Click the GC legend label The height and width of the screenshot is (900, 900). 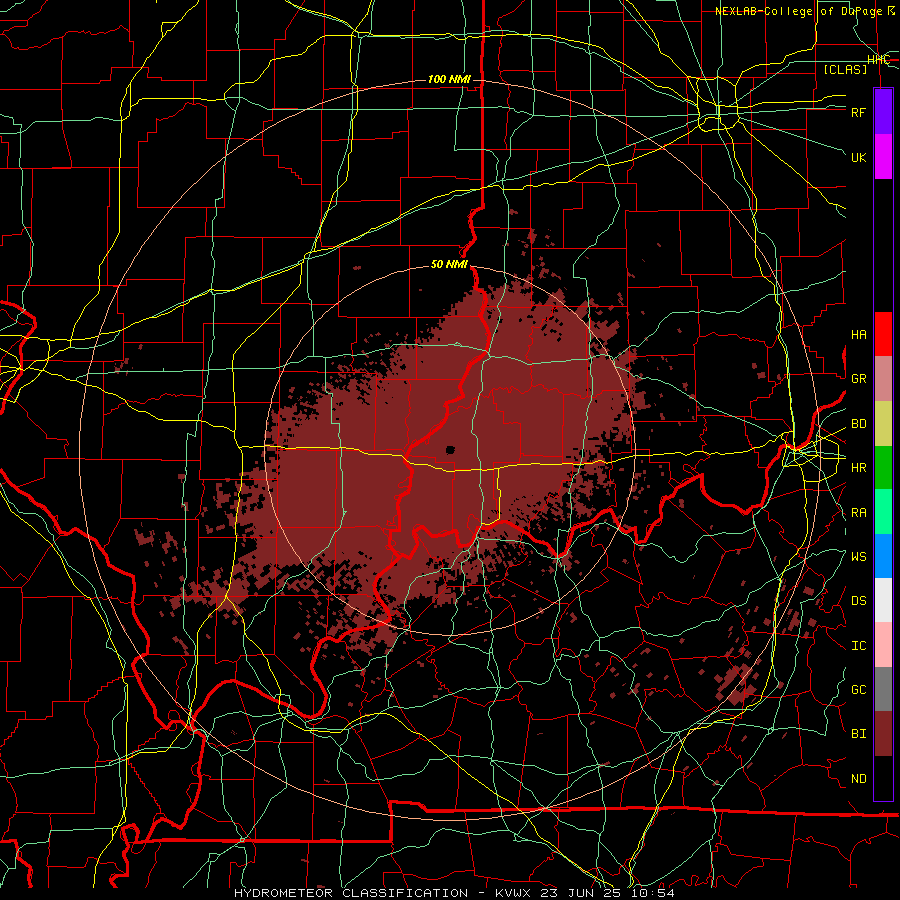(859, 690)
